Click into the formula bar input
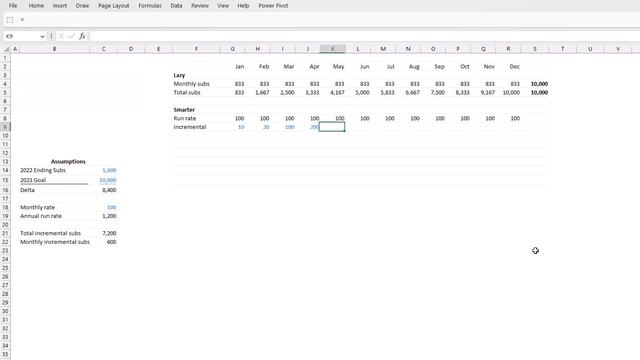Viewport: 640px width, 360px height. (364, 36)
